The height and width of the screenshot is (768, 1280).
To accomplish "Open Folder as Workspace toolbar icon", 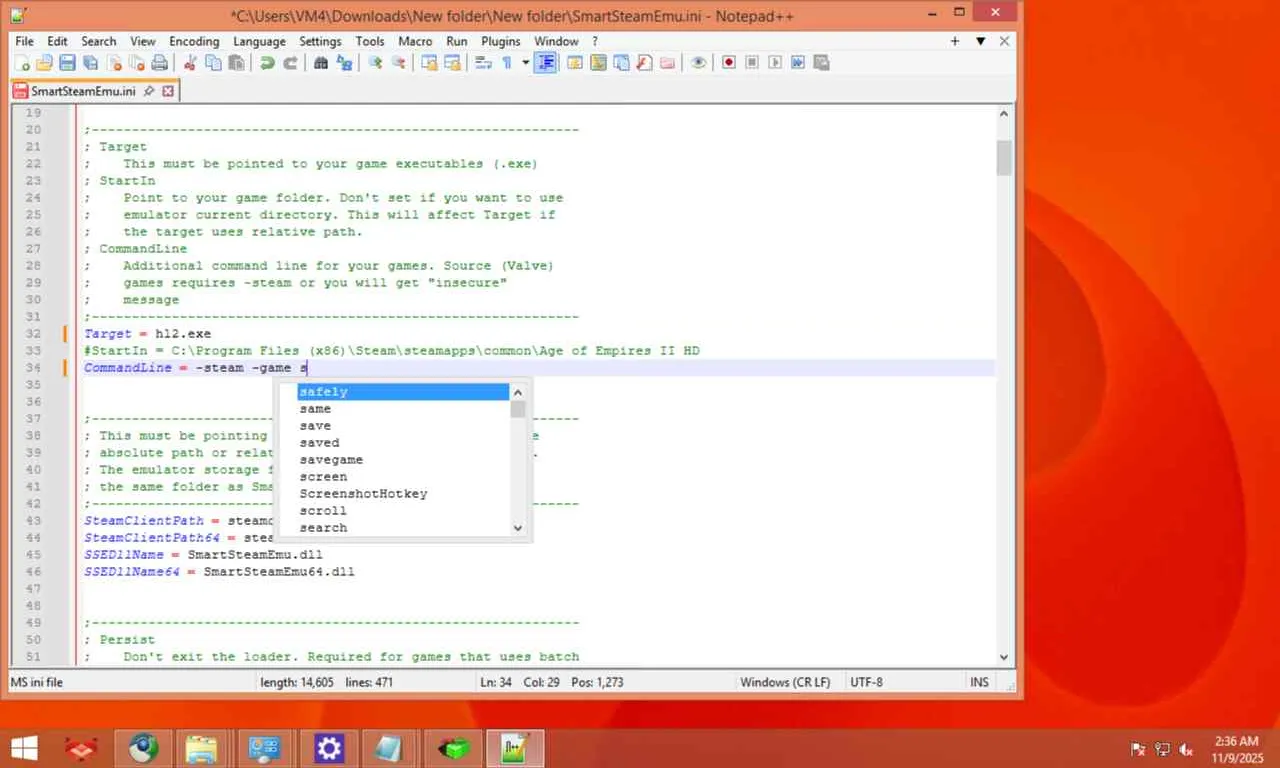I will 667,62.
